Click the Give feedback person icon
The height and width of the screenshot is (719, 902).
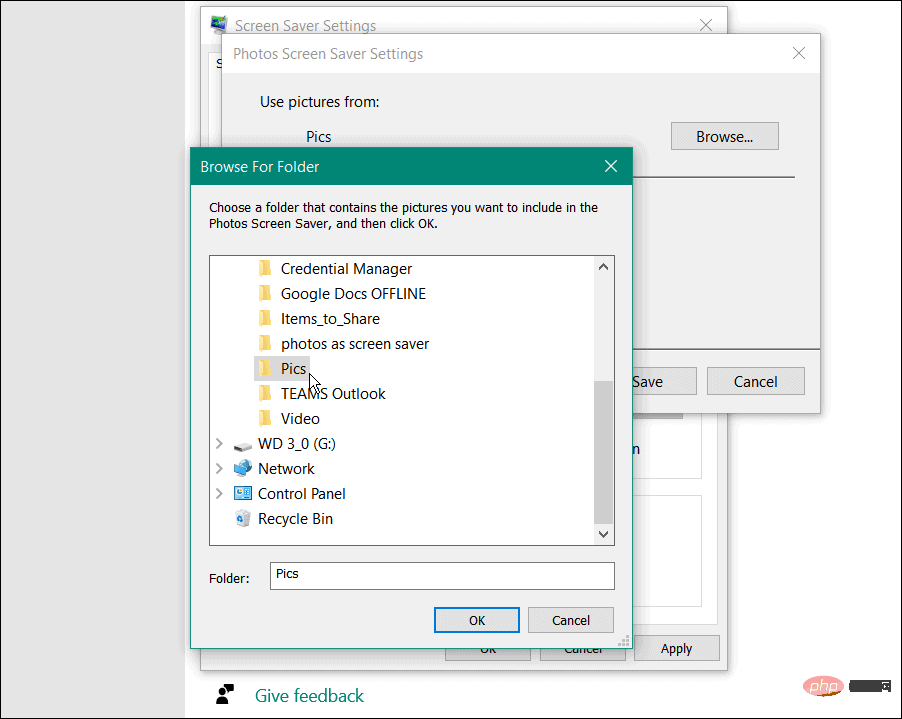[x=225, y=694]
